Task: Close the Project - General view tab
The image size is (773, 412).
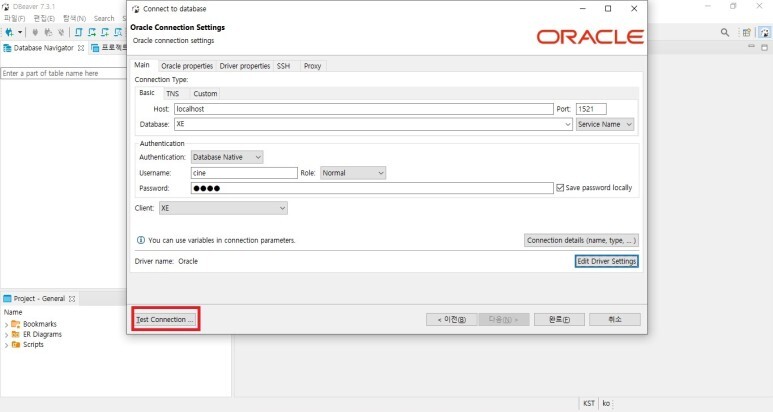Action: [x=72, y=299]
